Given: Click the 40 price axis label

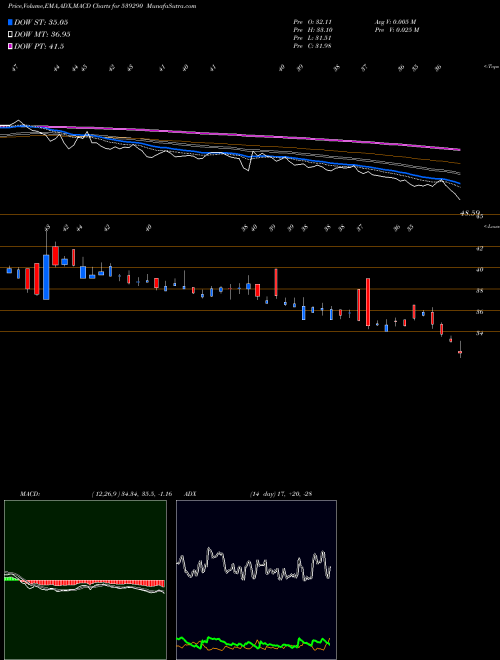Looking at the screenshot, I should click(x=479, y=270).
